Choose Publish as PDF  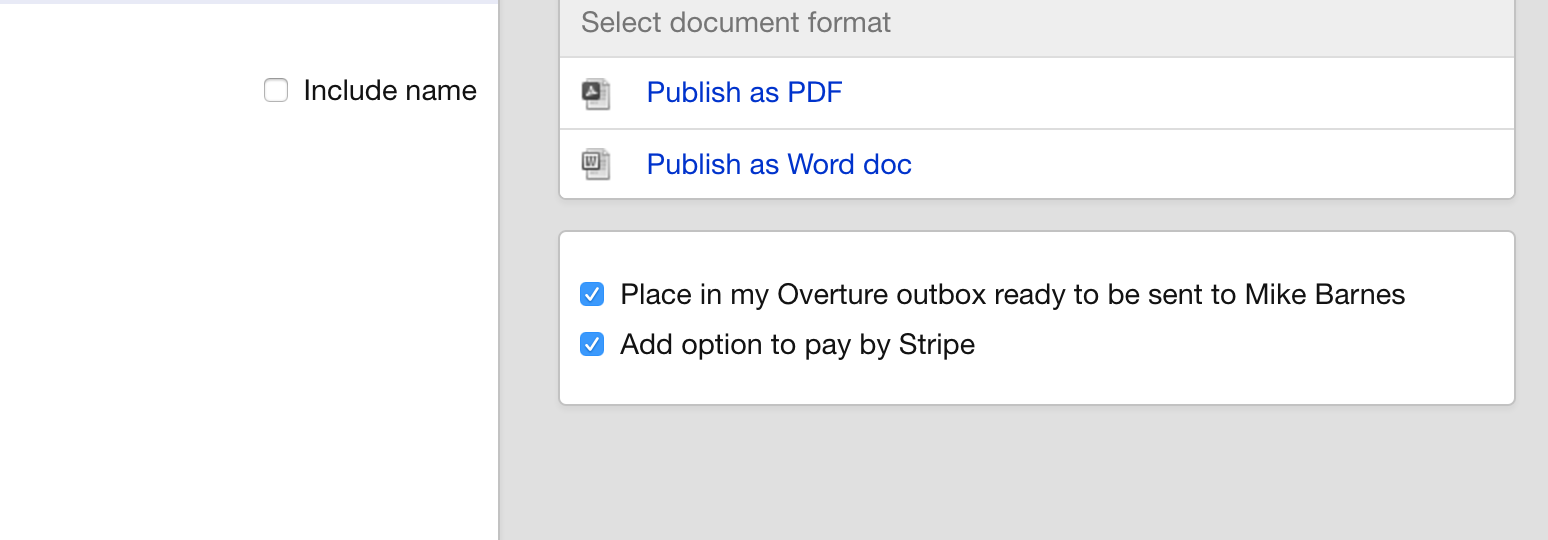click(x=744, y=92)
